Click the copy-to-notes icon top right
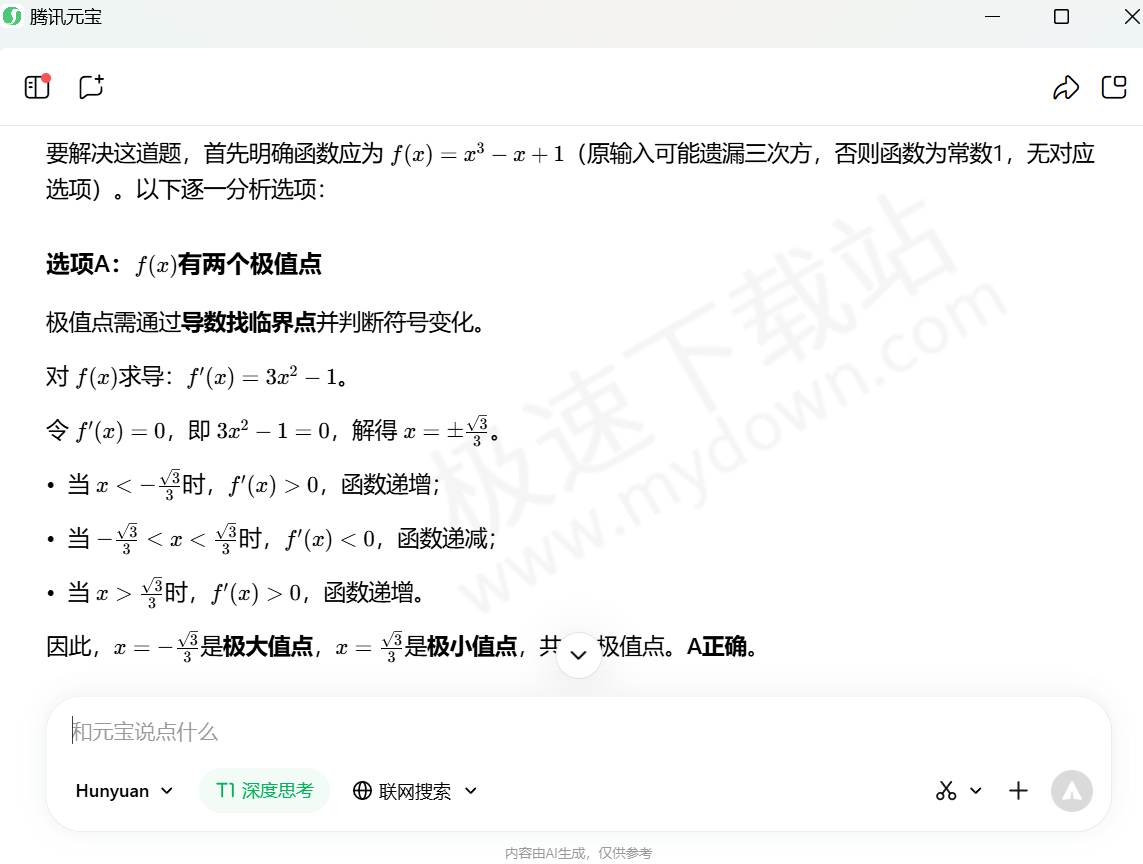Viewport: 1143px width, 864px height. pos(1114,87)
